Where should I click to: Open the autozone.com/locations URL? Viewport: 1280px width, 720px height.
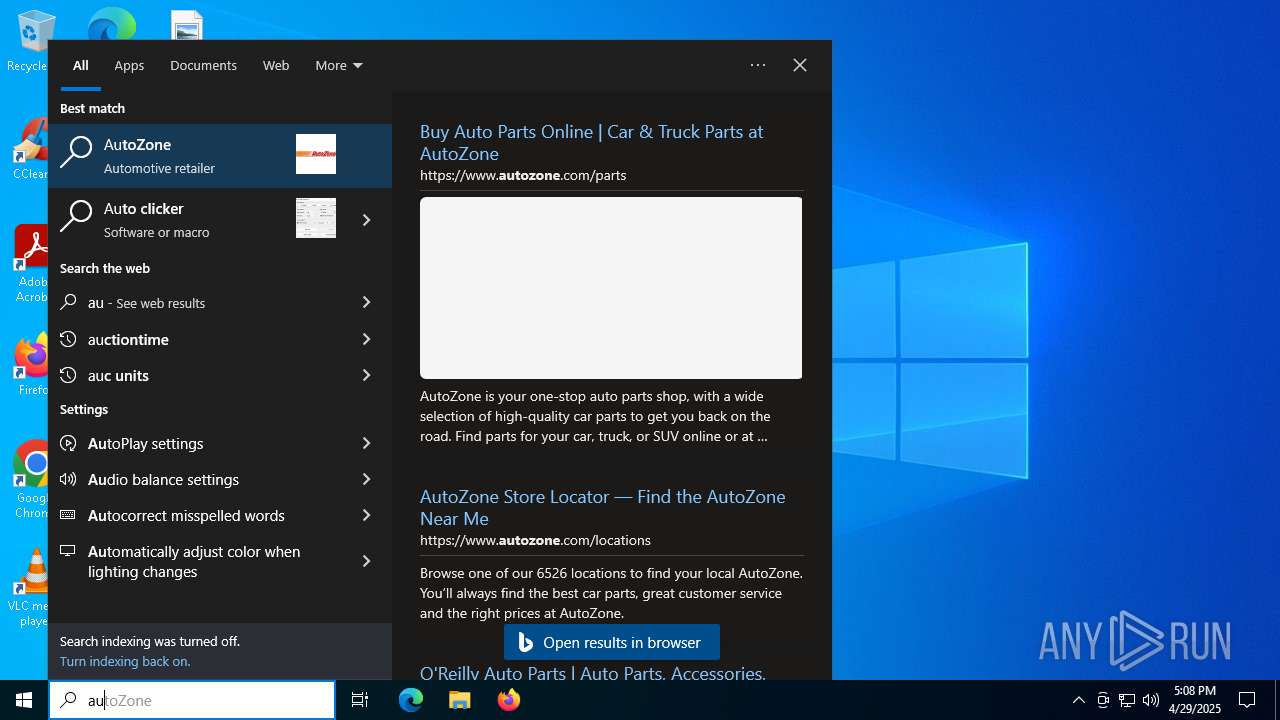(x=535, y=540)
